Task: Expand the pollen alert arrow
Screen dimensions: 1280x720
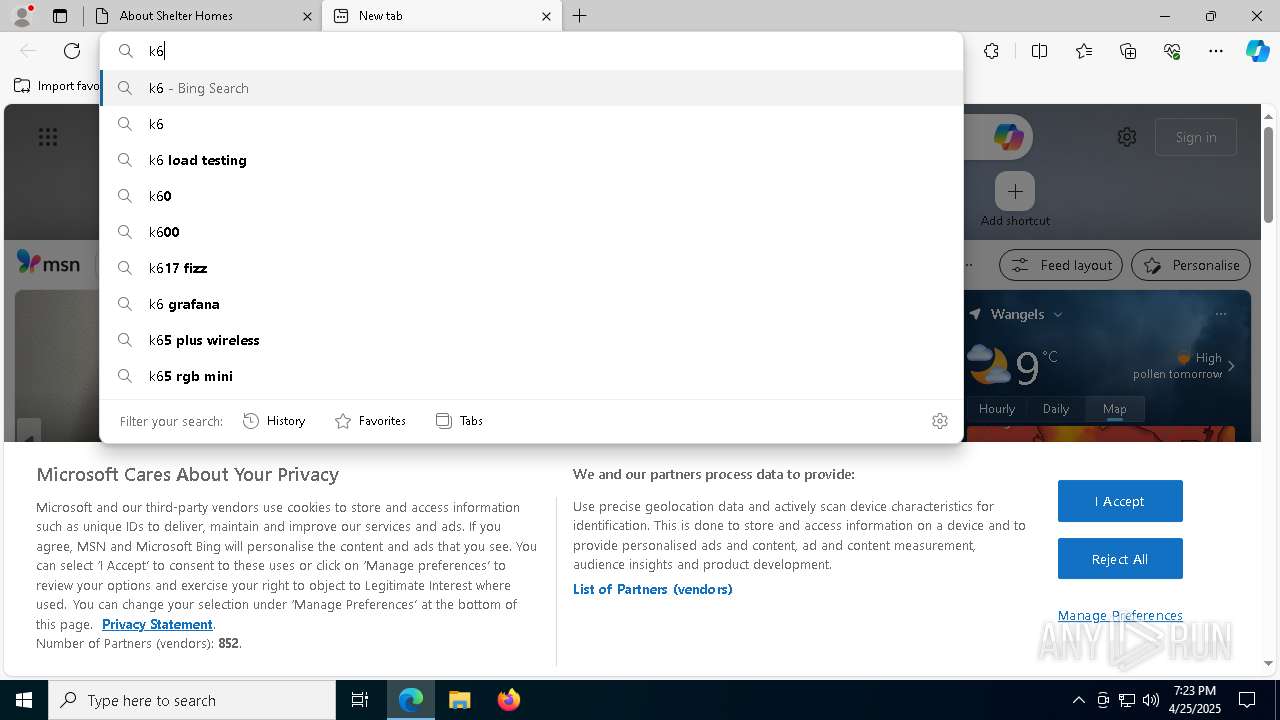Action: [1231, 366]
